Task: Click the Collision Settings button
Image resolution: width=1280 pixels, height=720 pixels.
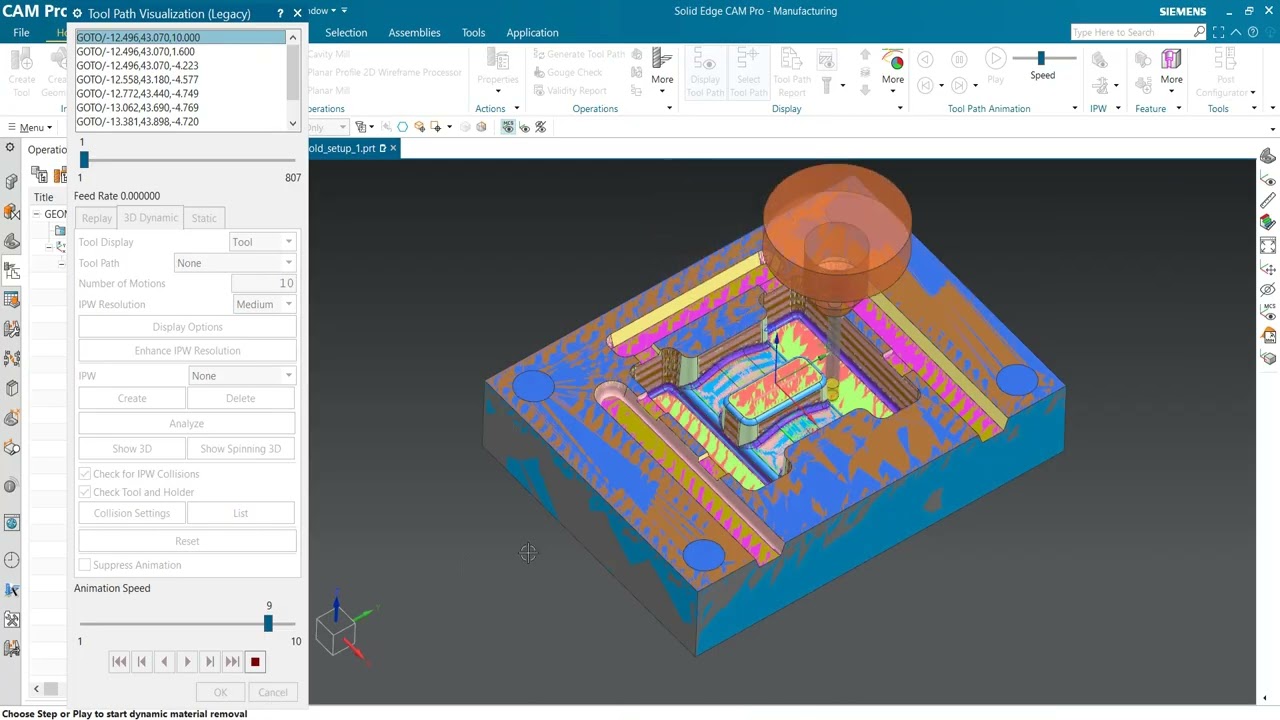Action: 132,513
